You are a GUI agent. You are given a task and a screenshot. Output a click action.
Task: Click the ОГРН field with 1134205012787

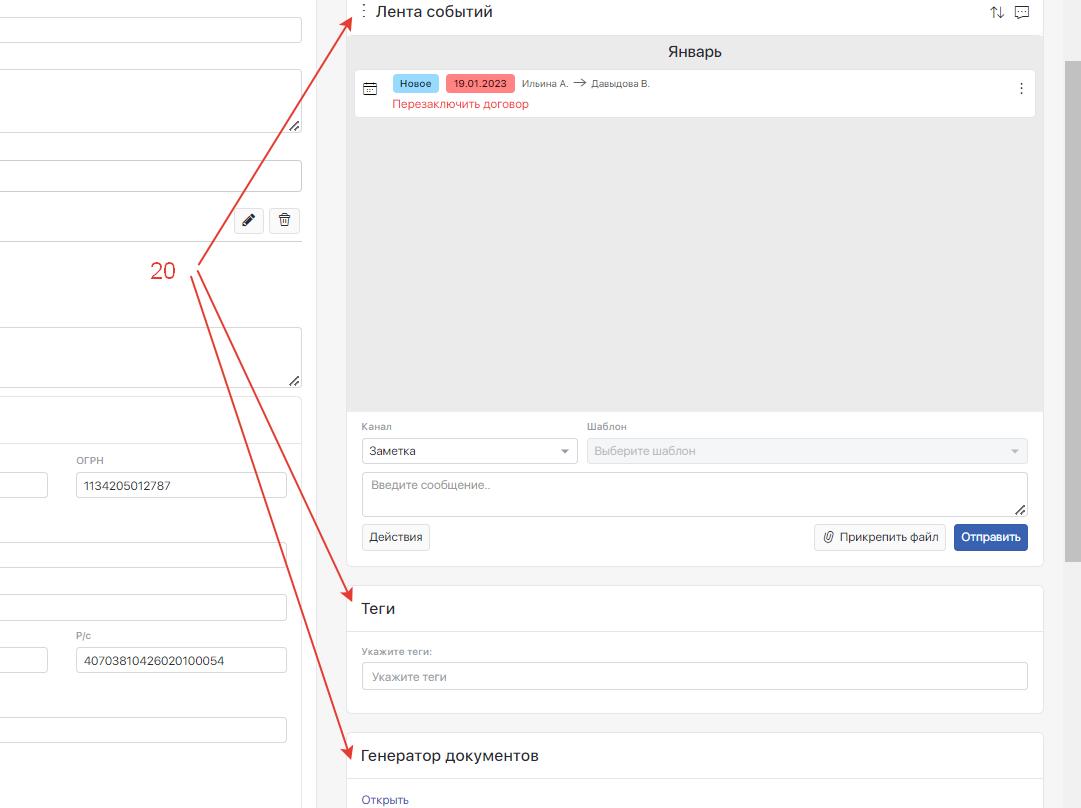tap(181, 485)
